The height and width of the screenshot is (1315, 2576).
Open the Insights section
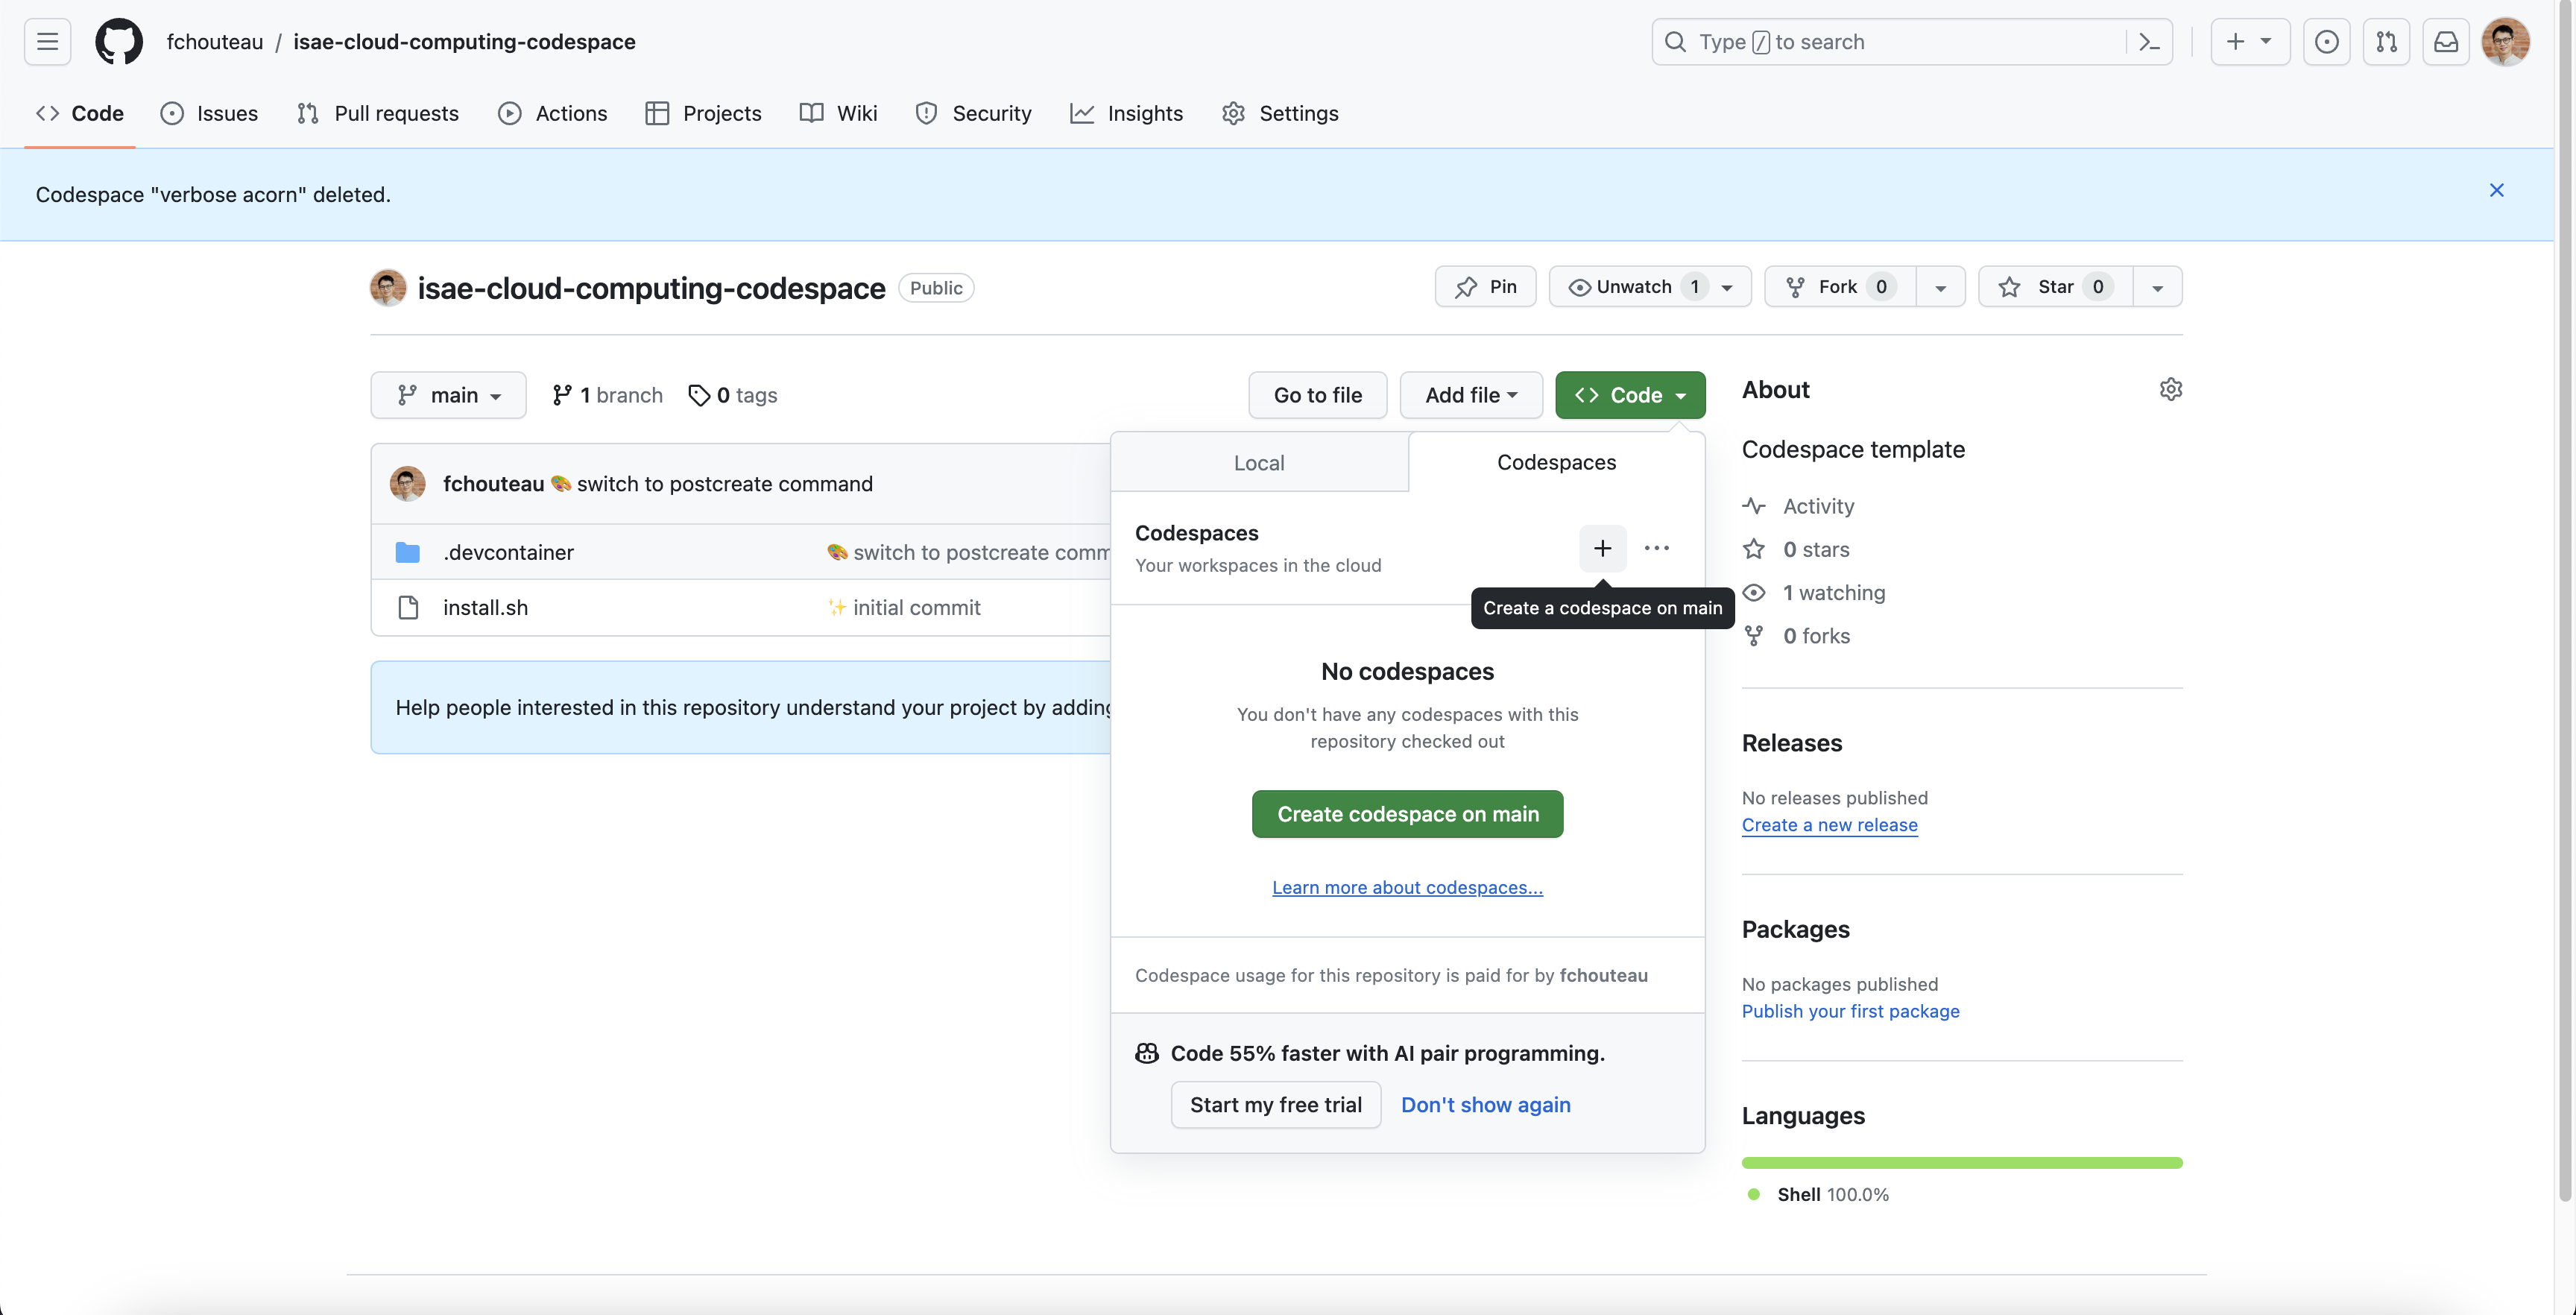pos(1126,113)
